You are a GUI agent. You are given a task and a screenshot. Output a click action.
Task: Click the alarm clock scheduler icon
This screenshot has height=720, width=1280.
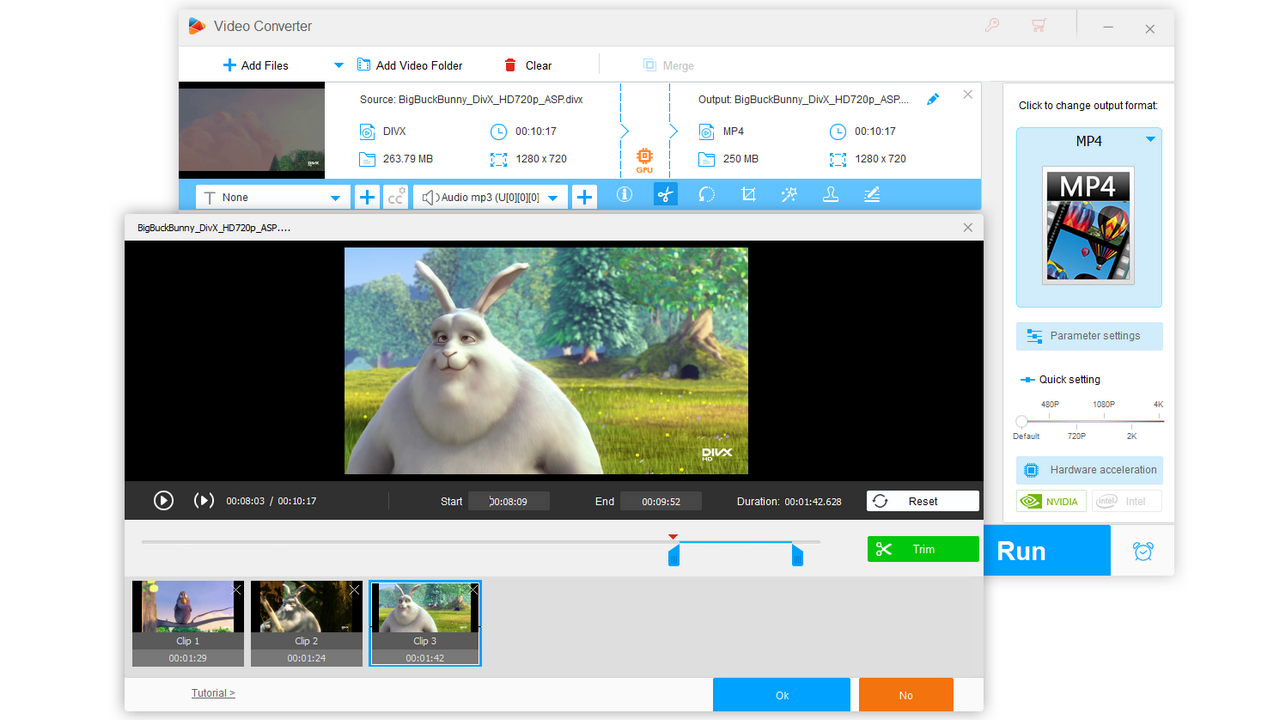coord(1143,550)
